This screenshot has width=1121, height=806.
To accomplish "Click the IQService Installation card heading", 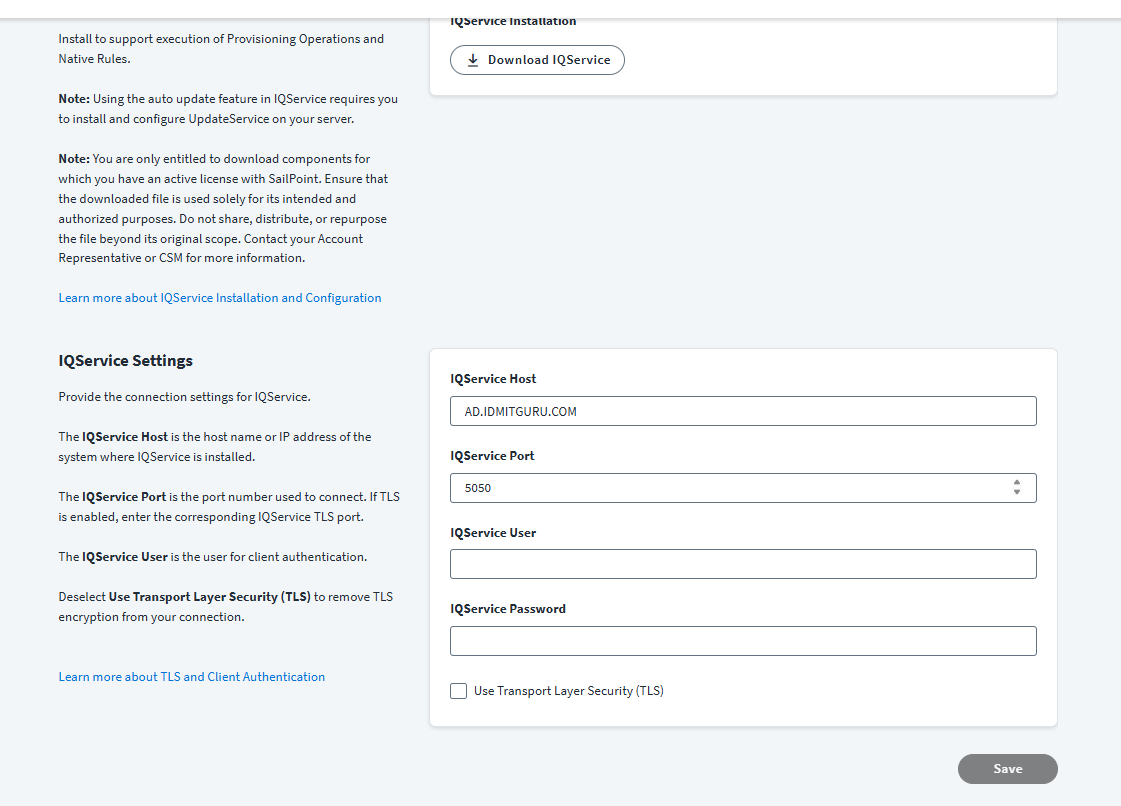I will click(513, 21).
